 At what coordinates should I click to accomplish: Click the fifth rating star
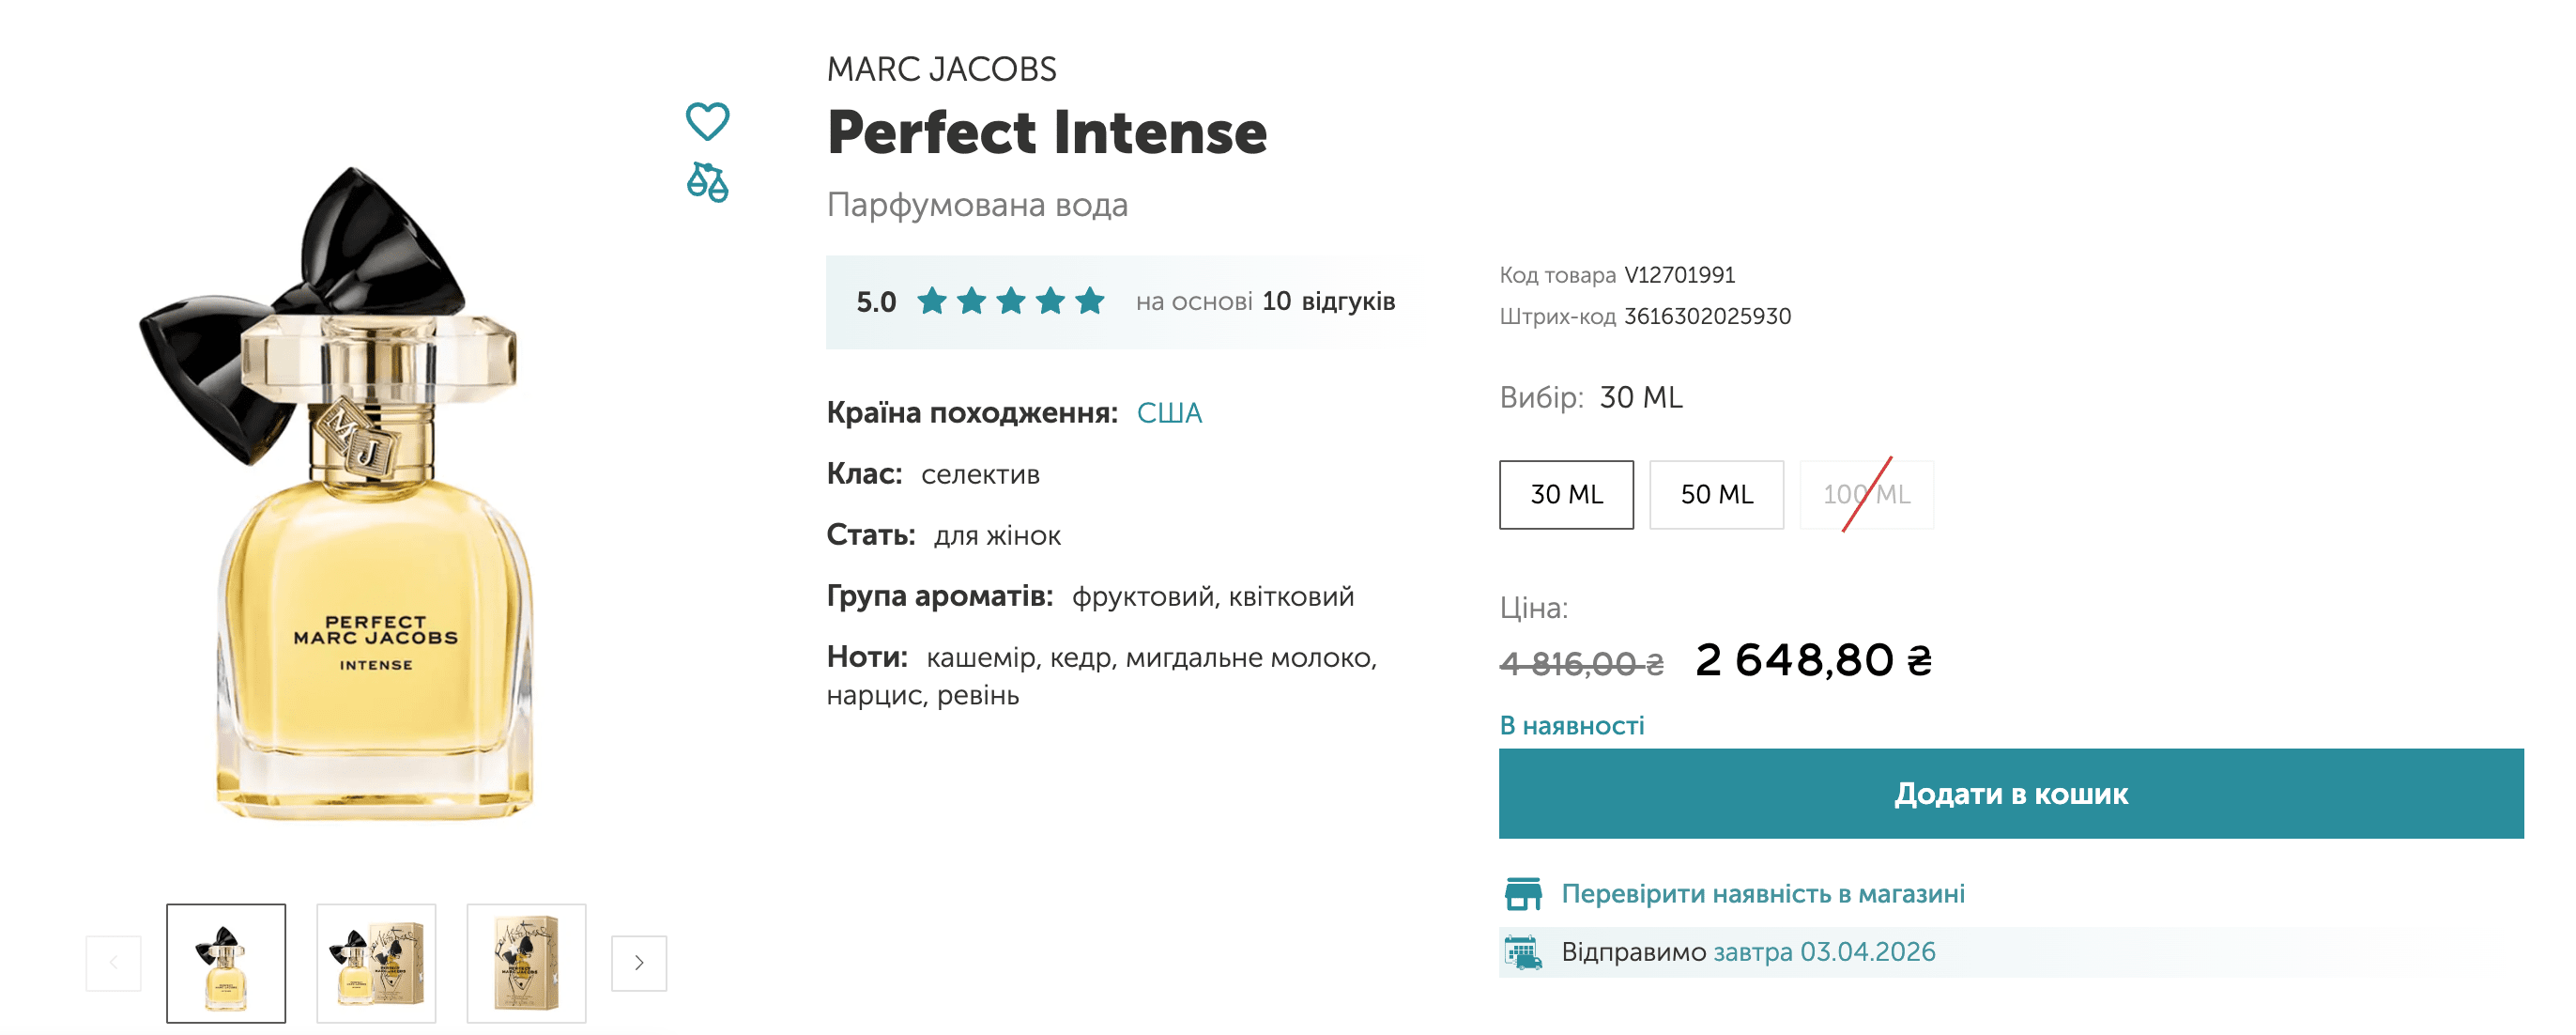[1090, 301]
